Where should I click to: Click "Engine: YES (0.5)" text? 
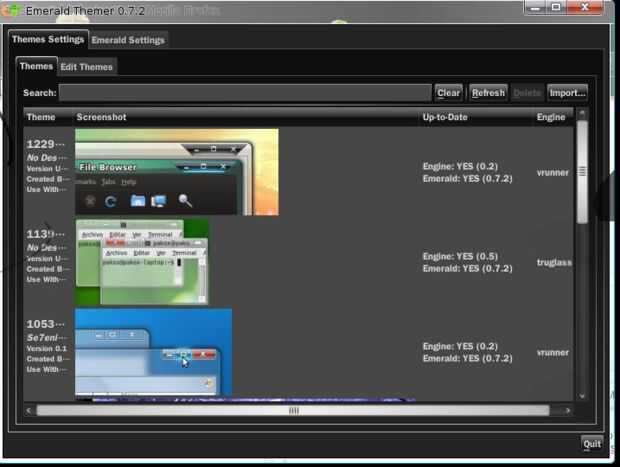tap(460, 256)
